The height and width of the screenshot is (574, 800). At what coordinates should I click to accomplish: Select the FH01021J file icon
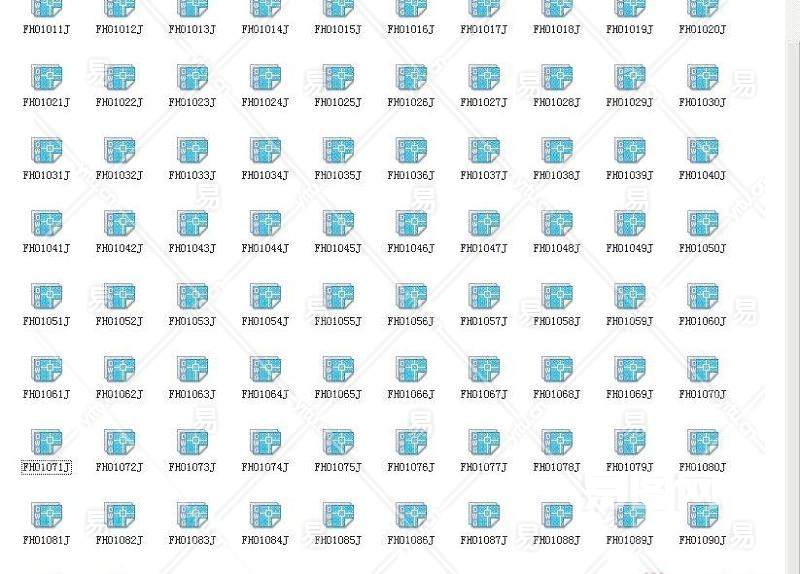point(46,77)
